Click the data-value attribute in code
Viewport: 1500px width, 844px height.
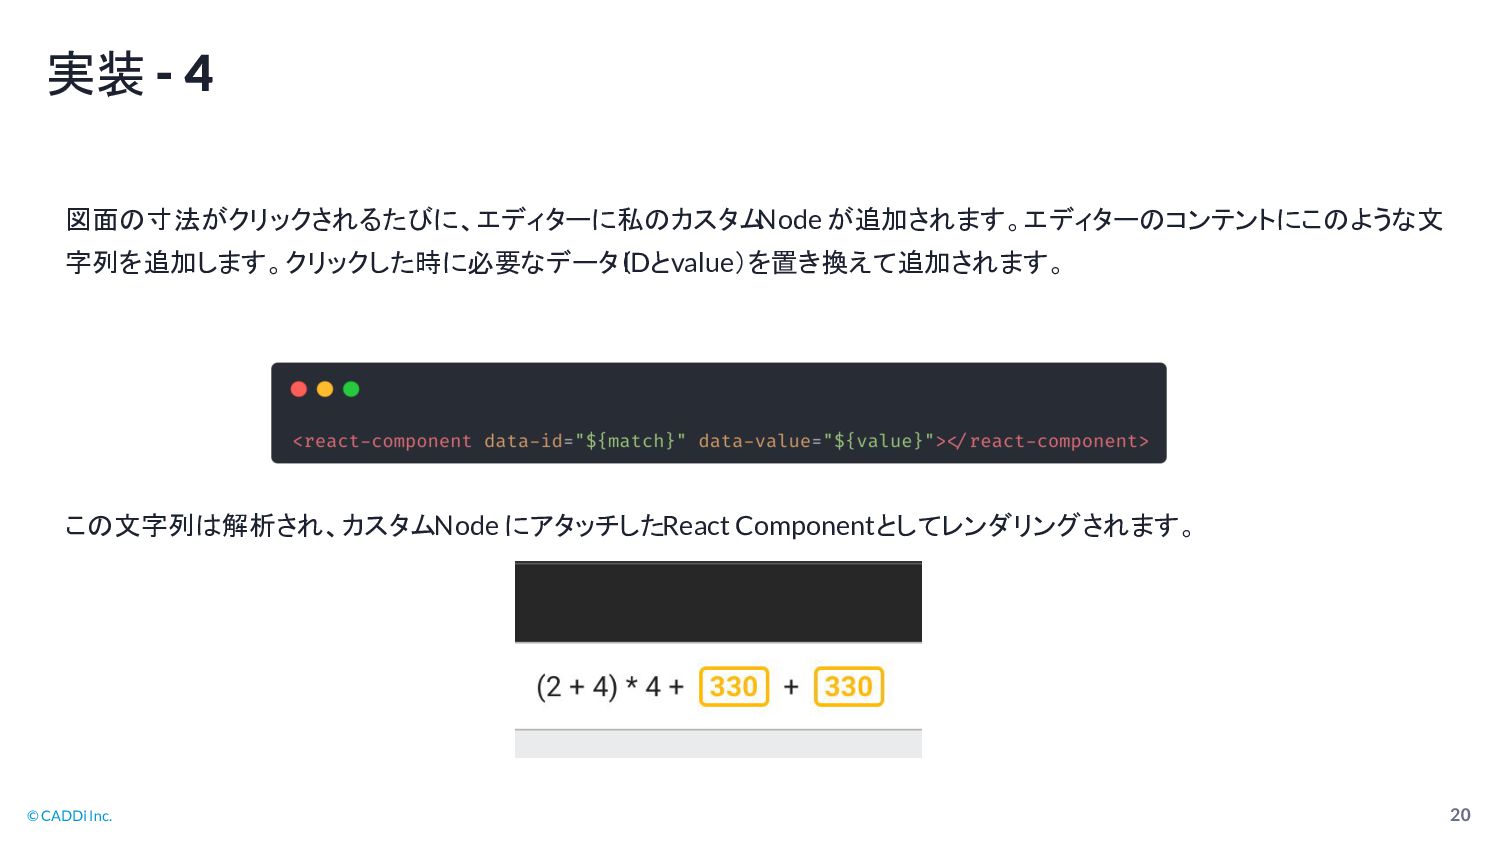pos(754,441)
